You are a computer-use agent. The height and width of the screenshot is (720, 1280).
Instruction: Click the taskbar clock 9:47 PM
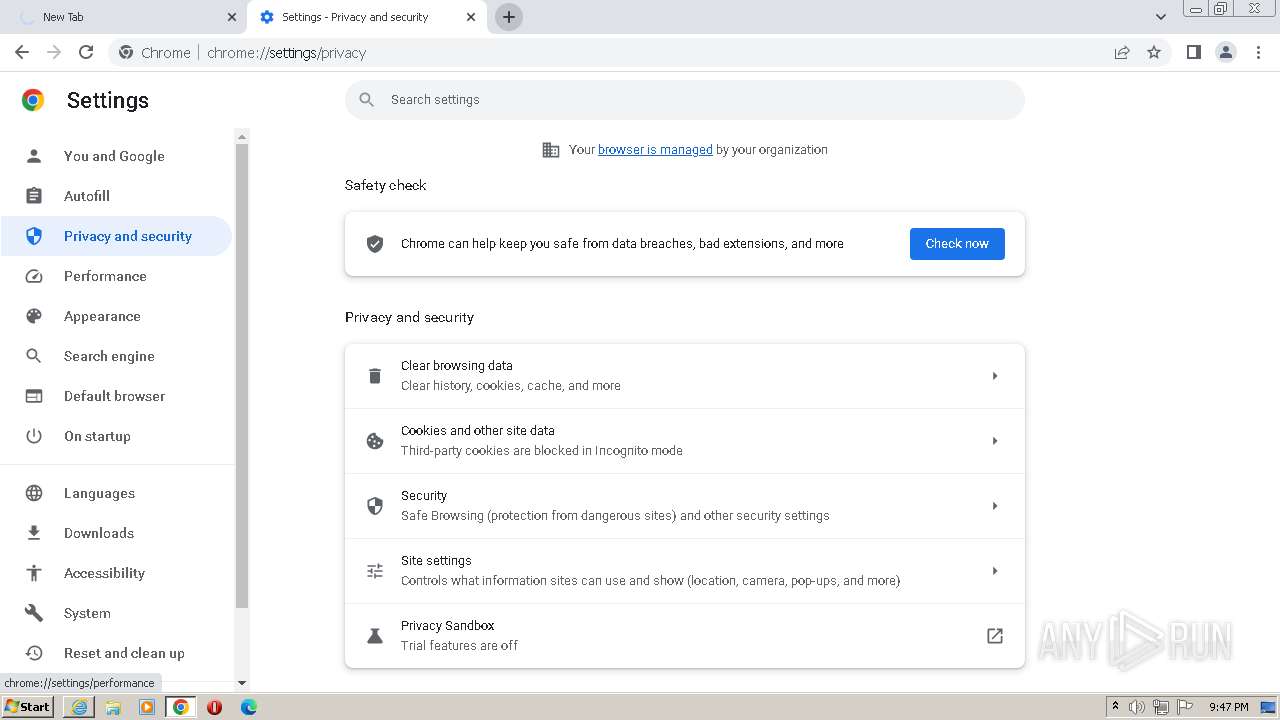click(1228, 707)
